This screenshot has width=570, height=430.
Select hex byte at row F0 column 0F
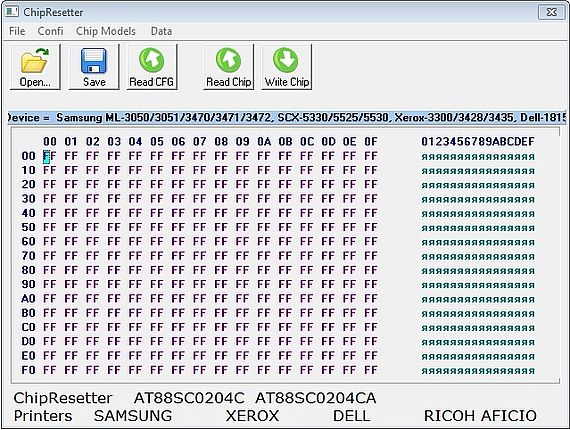tap(371, 370)
